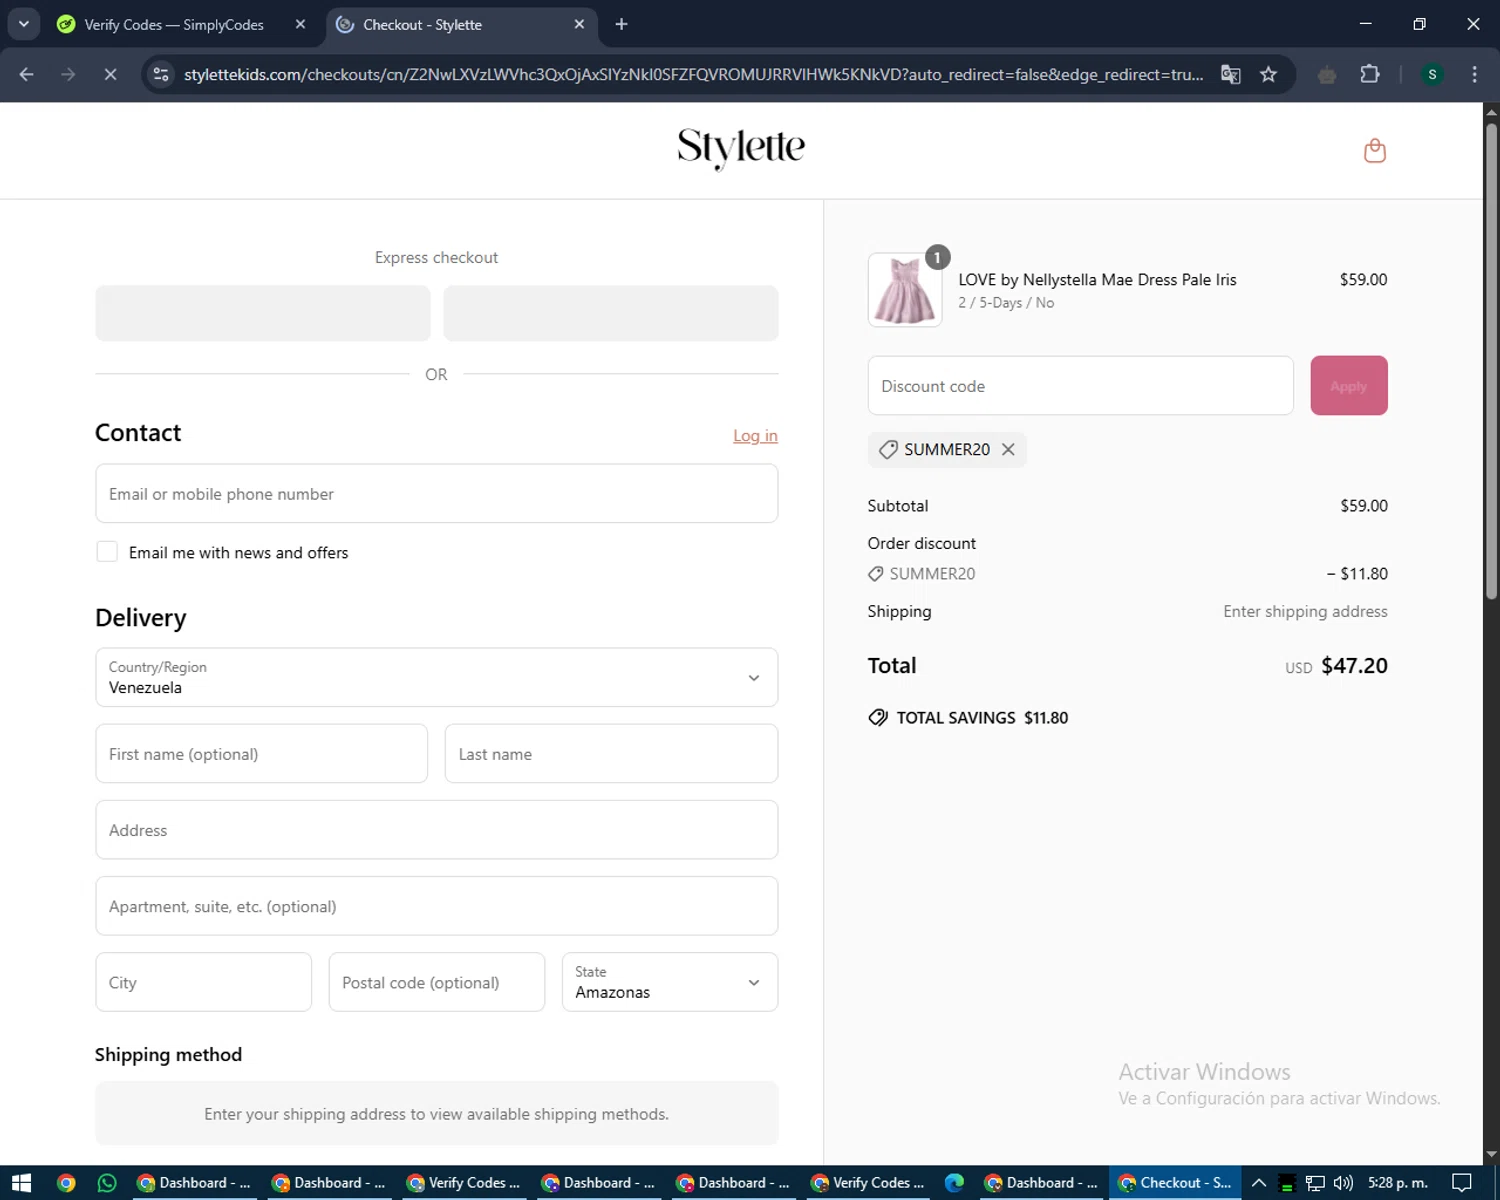Viewport: 1500px width, 1200px height.
Task: Click the translate page icon
Action: [1231, 74]
